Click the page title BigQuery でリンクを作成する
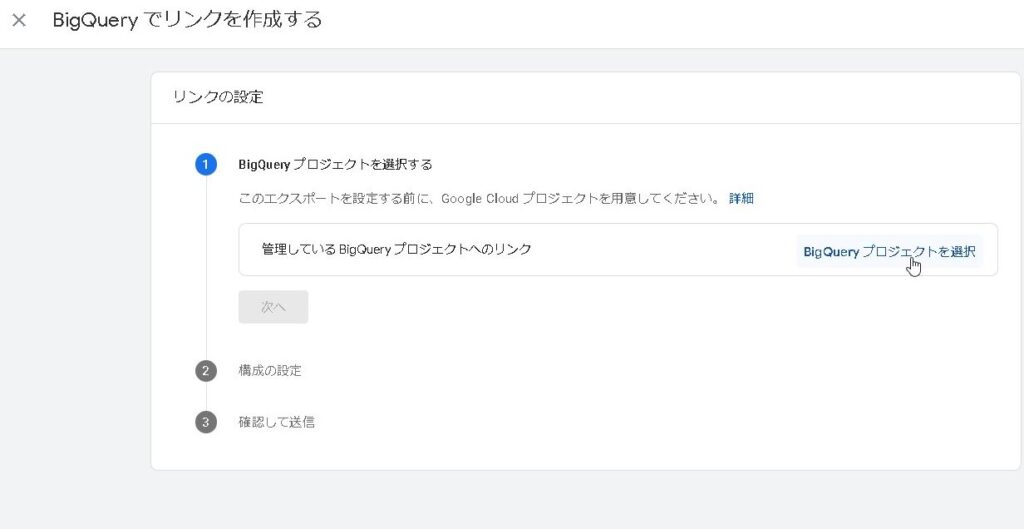This screenshot has height=529, width=1024. [x=187, y=20]
